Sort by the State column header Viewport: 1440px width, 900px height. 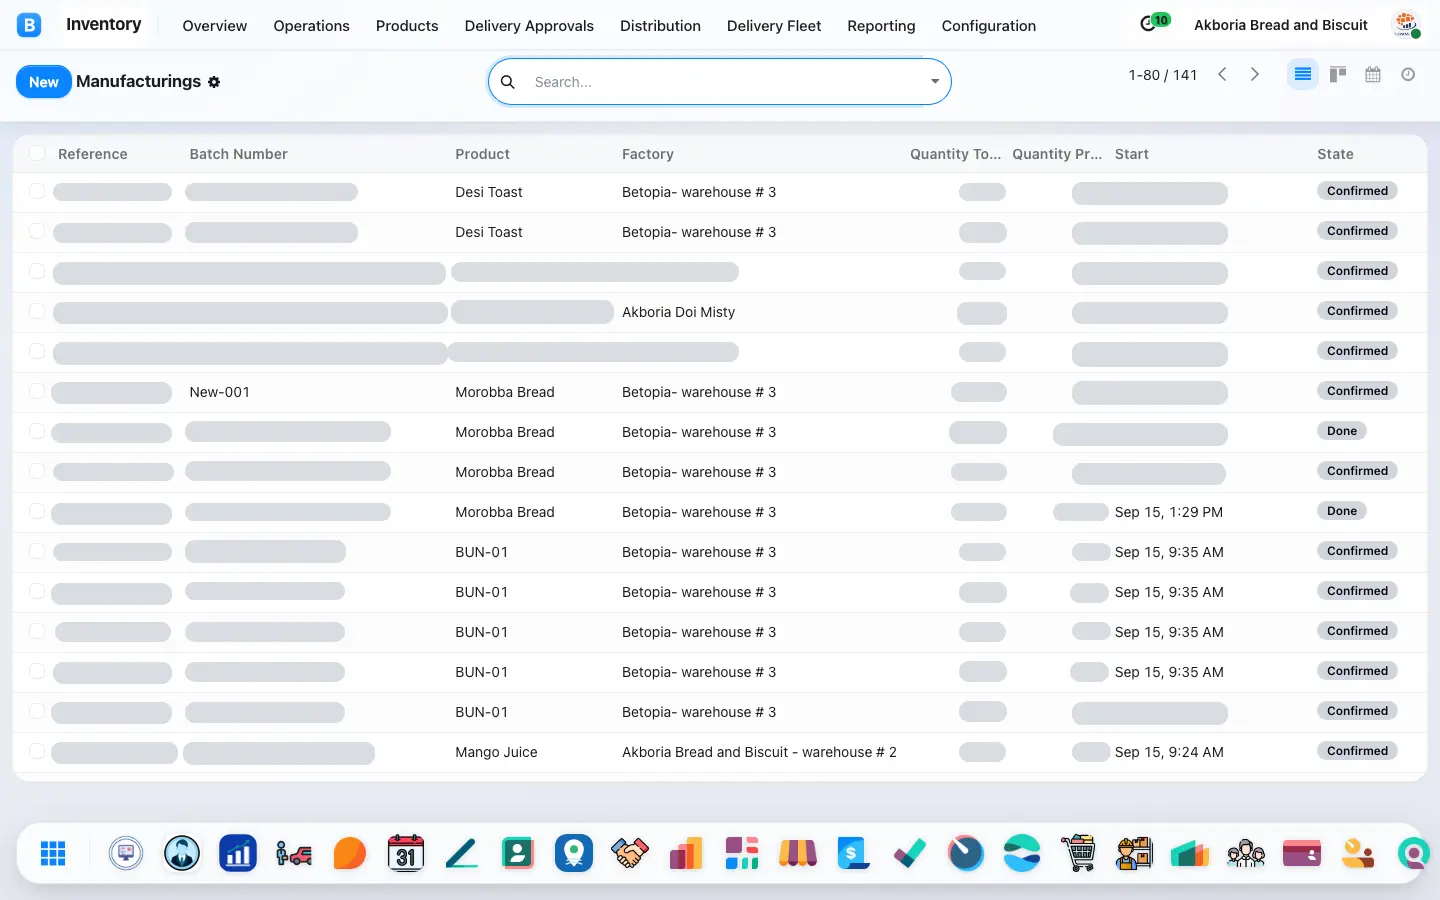1335,154
